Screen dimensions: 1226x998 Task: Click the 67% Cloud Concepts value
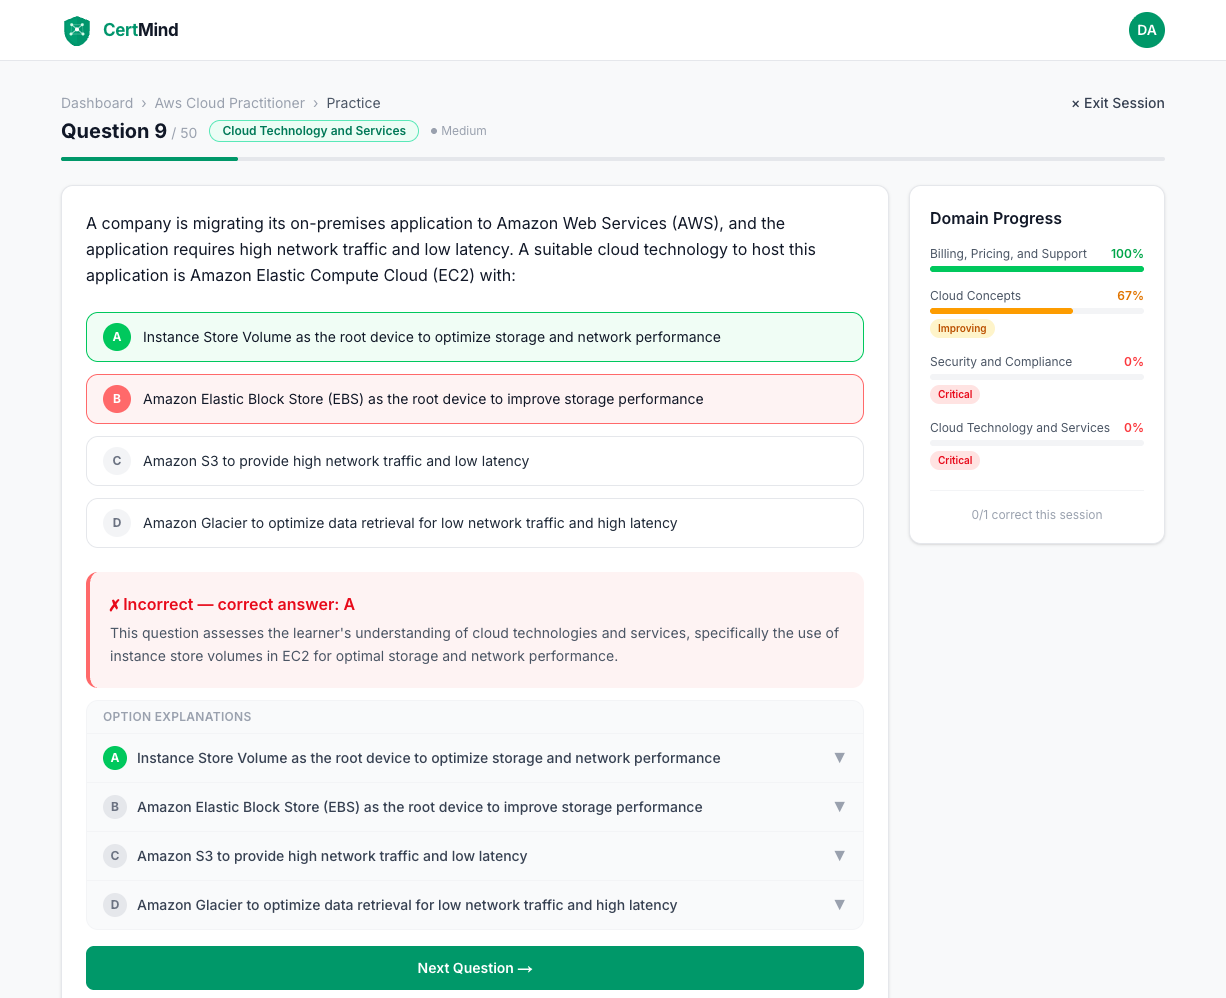coord(1130,296)
